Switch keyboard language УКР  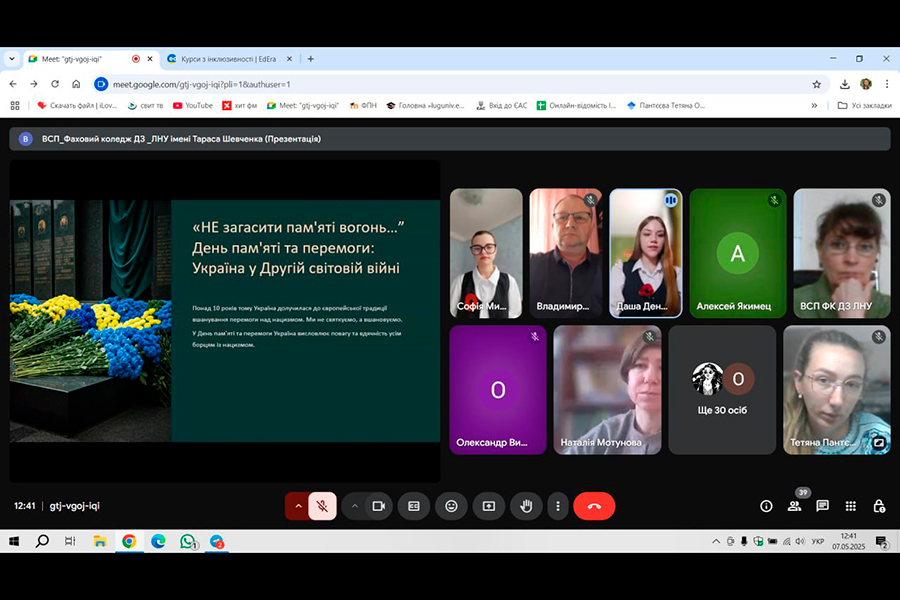[x=817, y=541]
